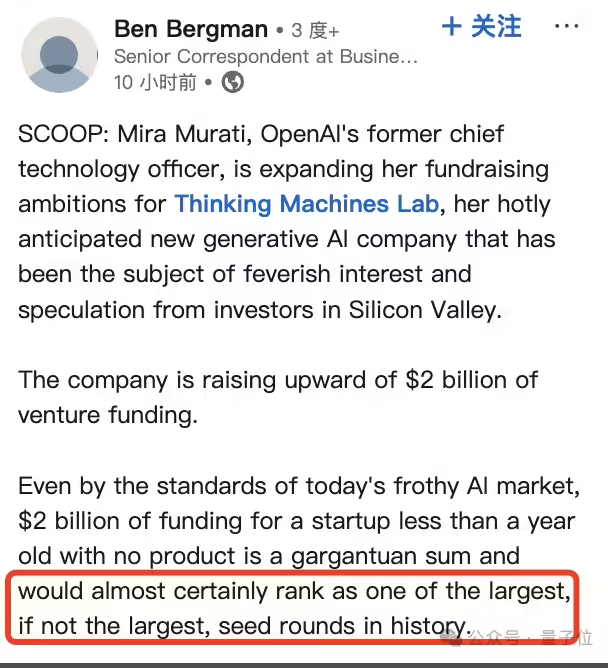
Task: Click the Ben Bergman author name
Action: 191,29
